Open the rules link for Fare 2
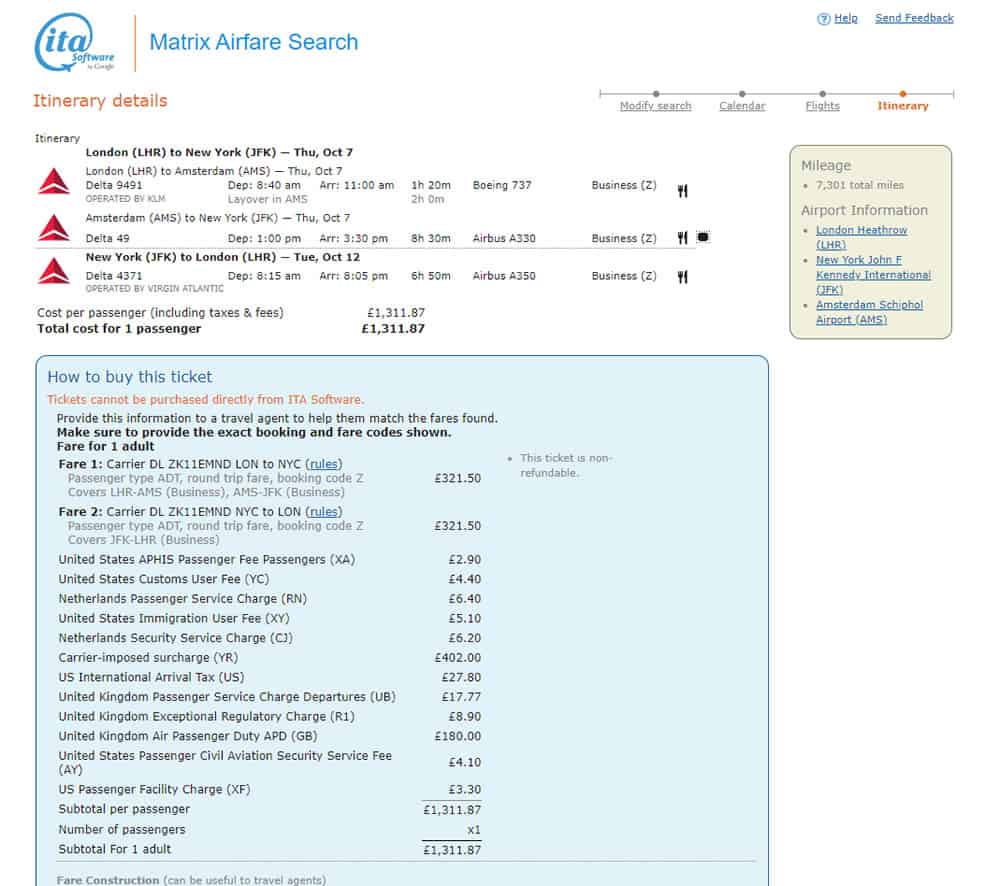Viewport: 1000px width, 886px height. [323, 512]
